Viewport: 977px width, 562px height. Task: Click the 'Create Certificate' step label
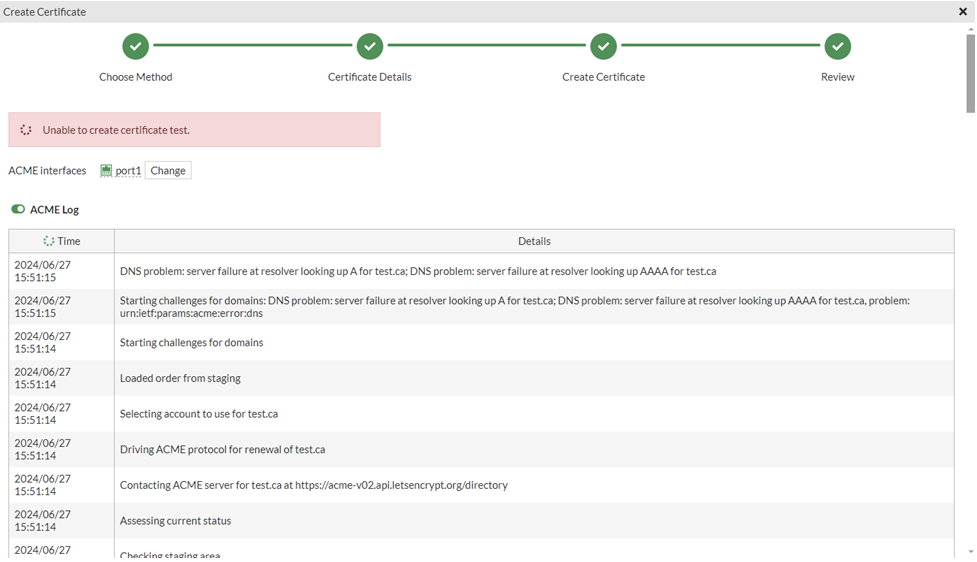tap(603, 77)
